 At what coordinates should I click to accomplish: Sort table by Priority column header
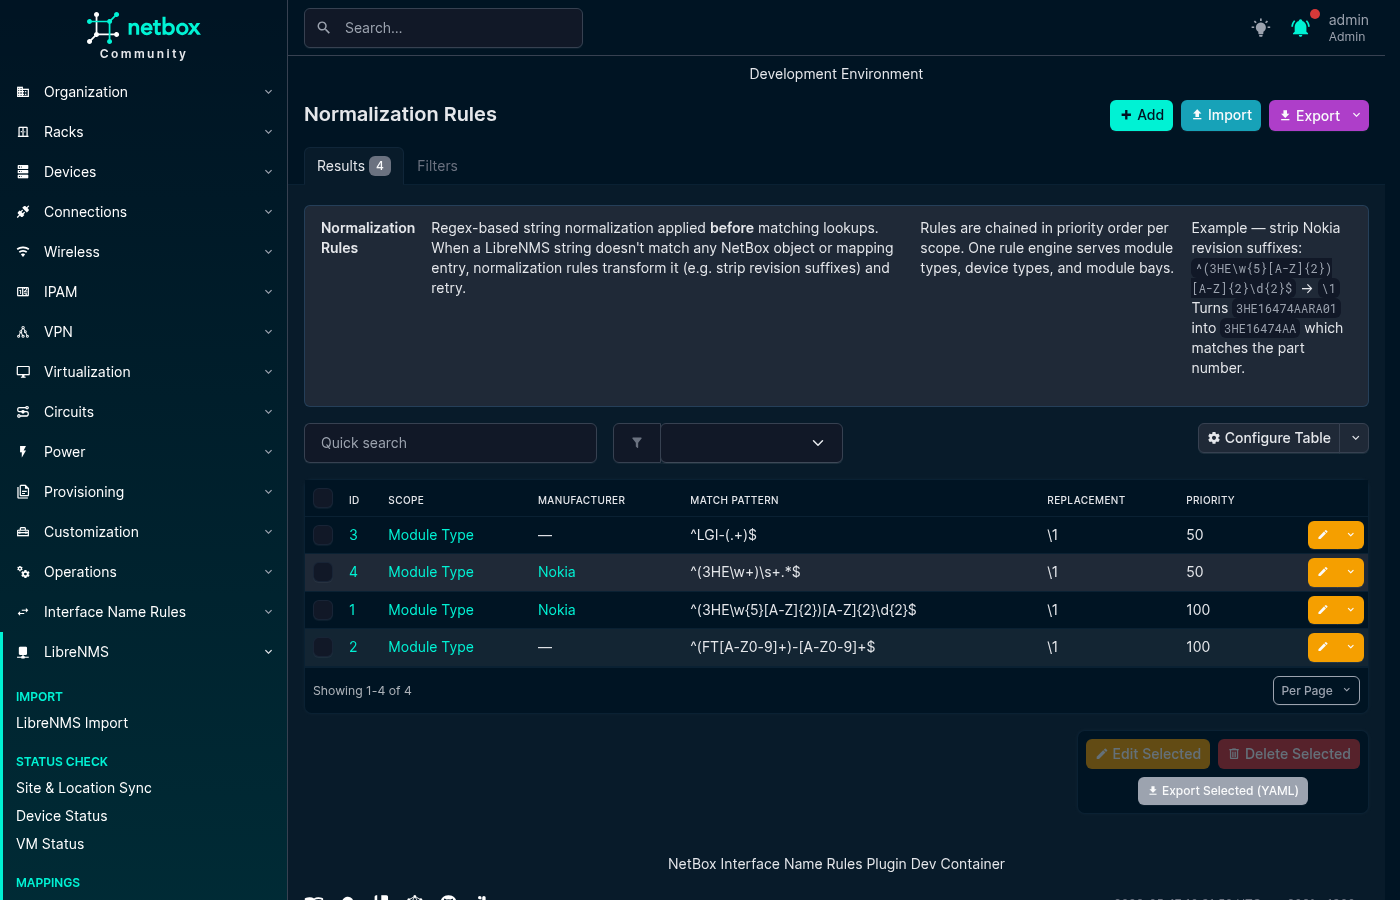point(1210,500)
